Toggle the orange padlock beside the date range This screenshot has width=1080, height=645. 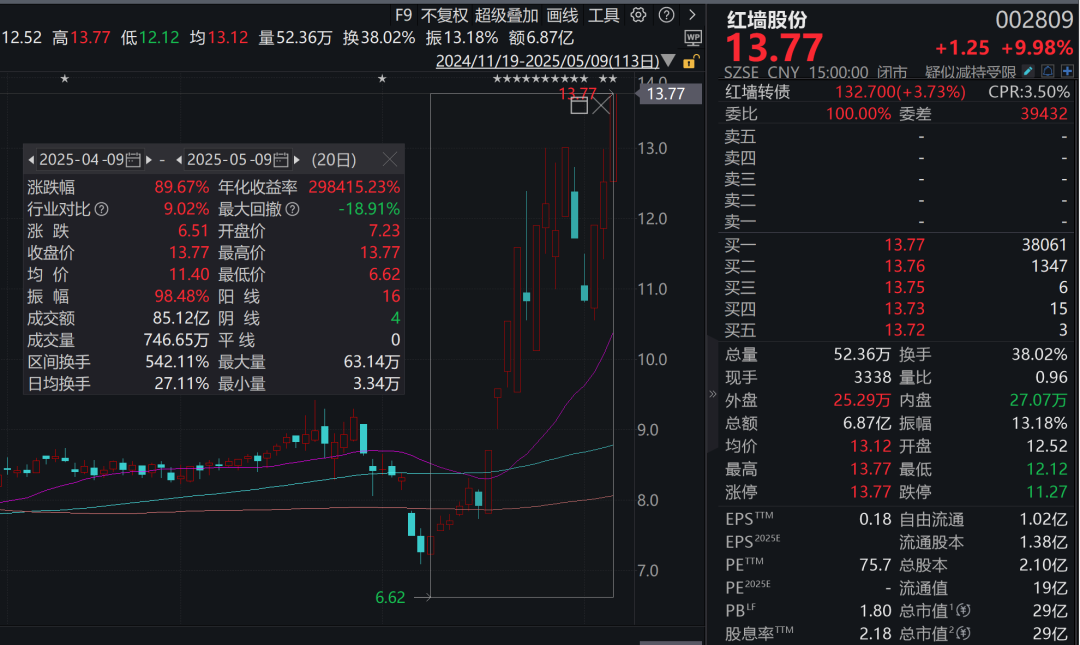pos(690,62)
